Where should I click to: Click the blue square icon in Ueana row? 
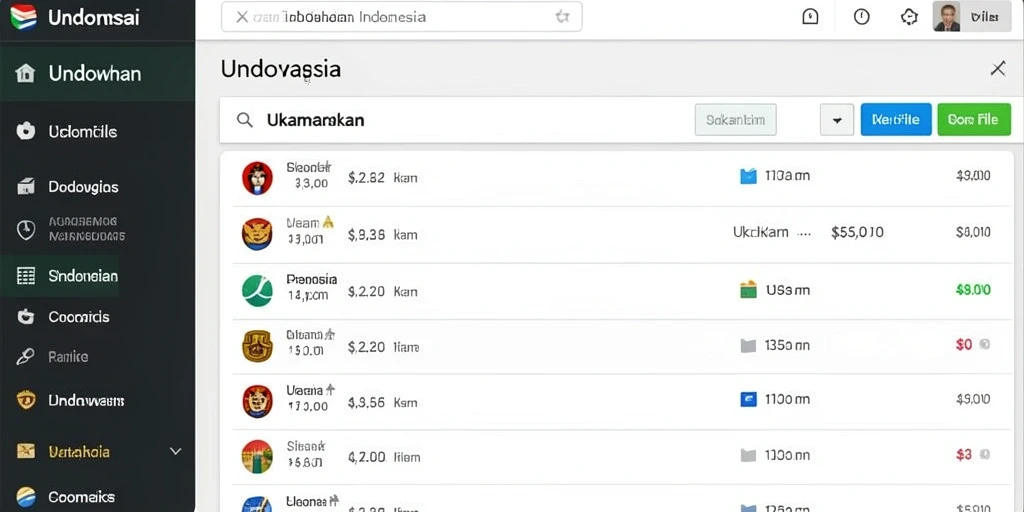pos(748,399)
